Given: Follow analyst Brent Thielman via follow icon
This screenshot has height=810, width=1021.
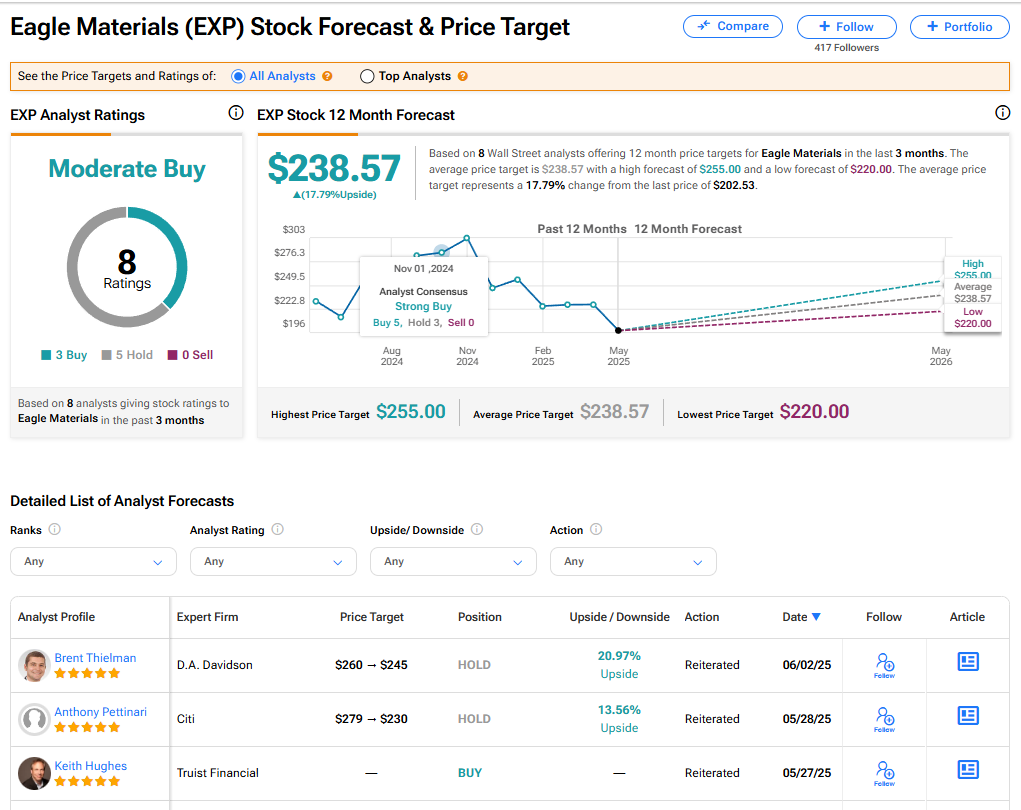Looking at the screenshot, I should coord(884,665).
